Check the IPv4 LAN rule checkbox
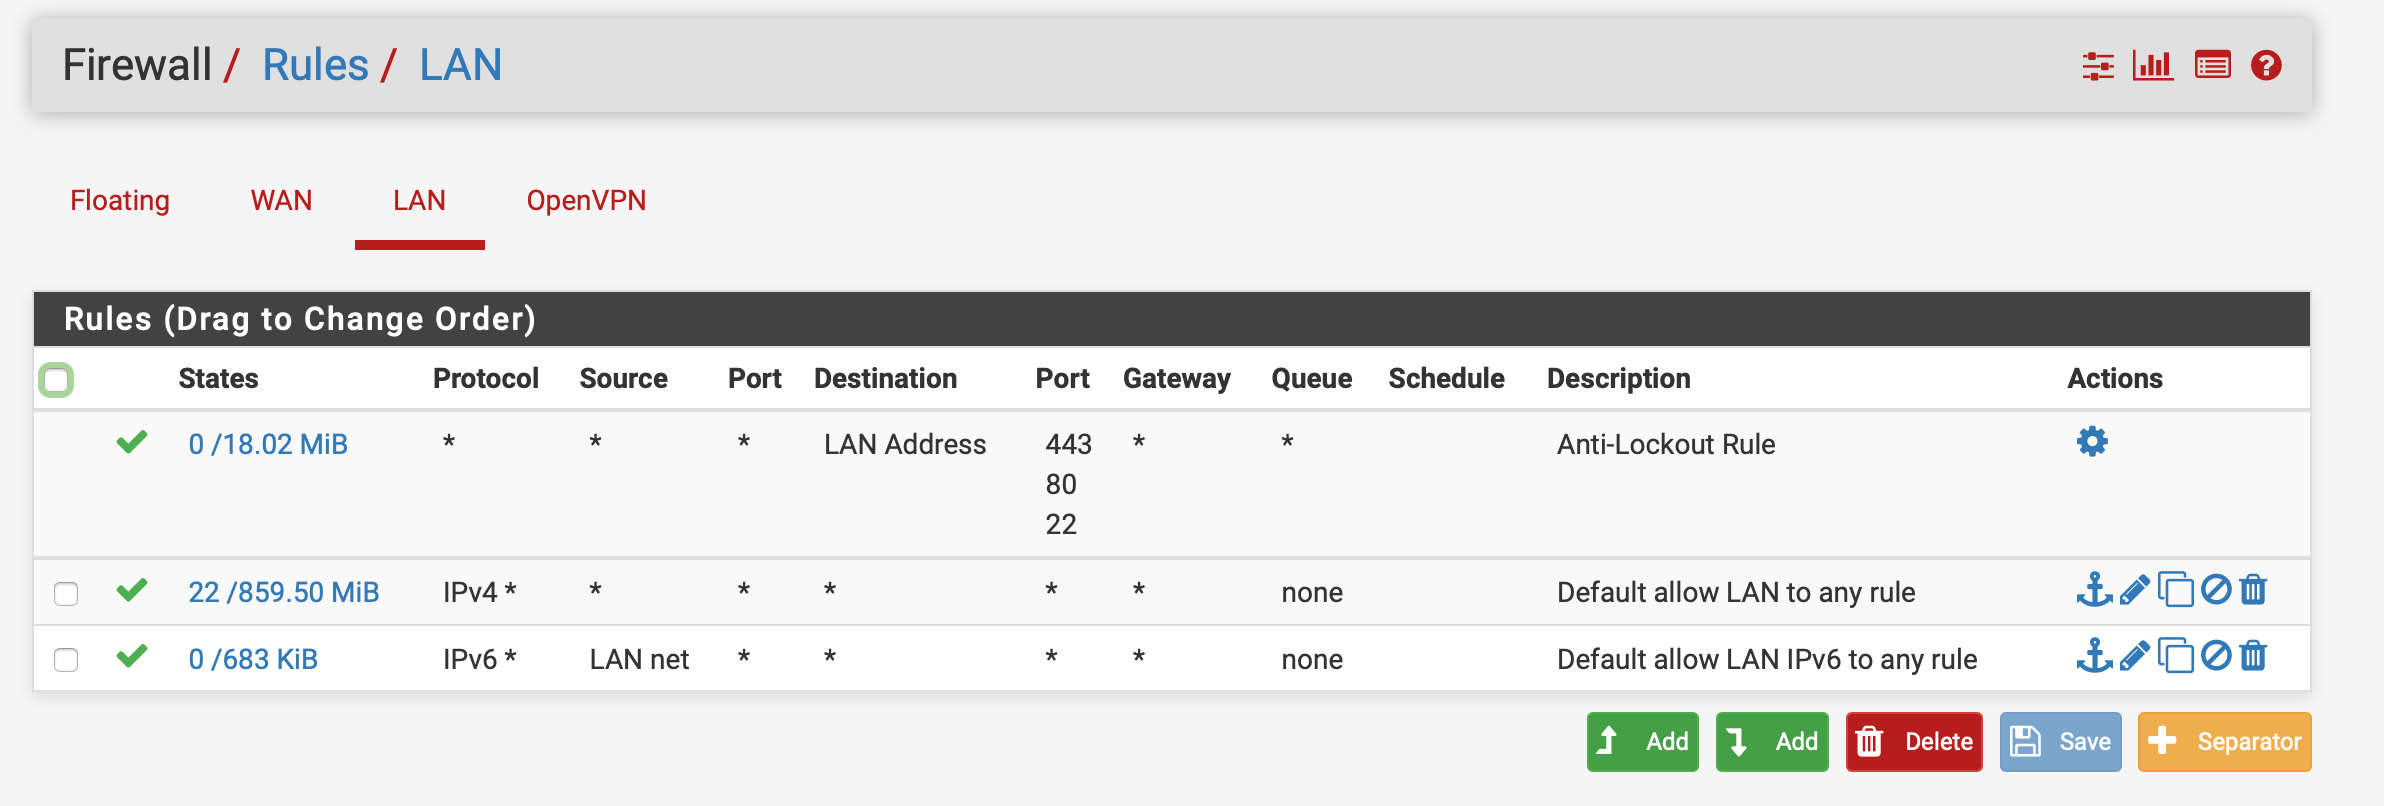Viewport: 2384px width, 806px height. [66, 593]
